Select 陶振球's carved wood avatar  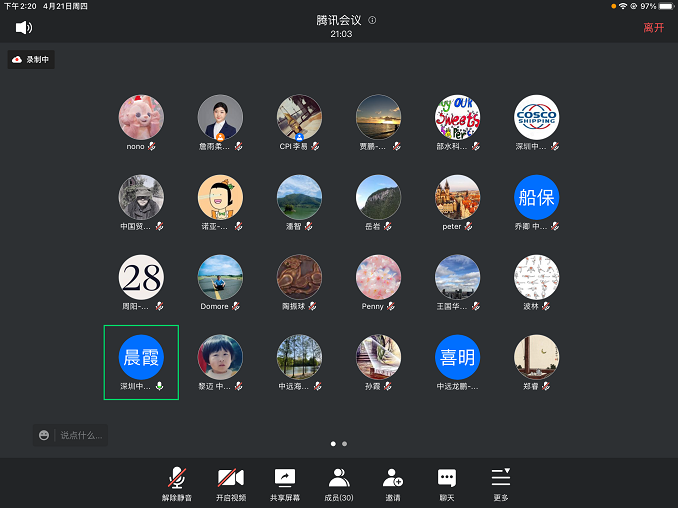click(299, 277)
